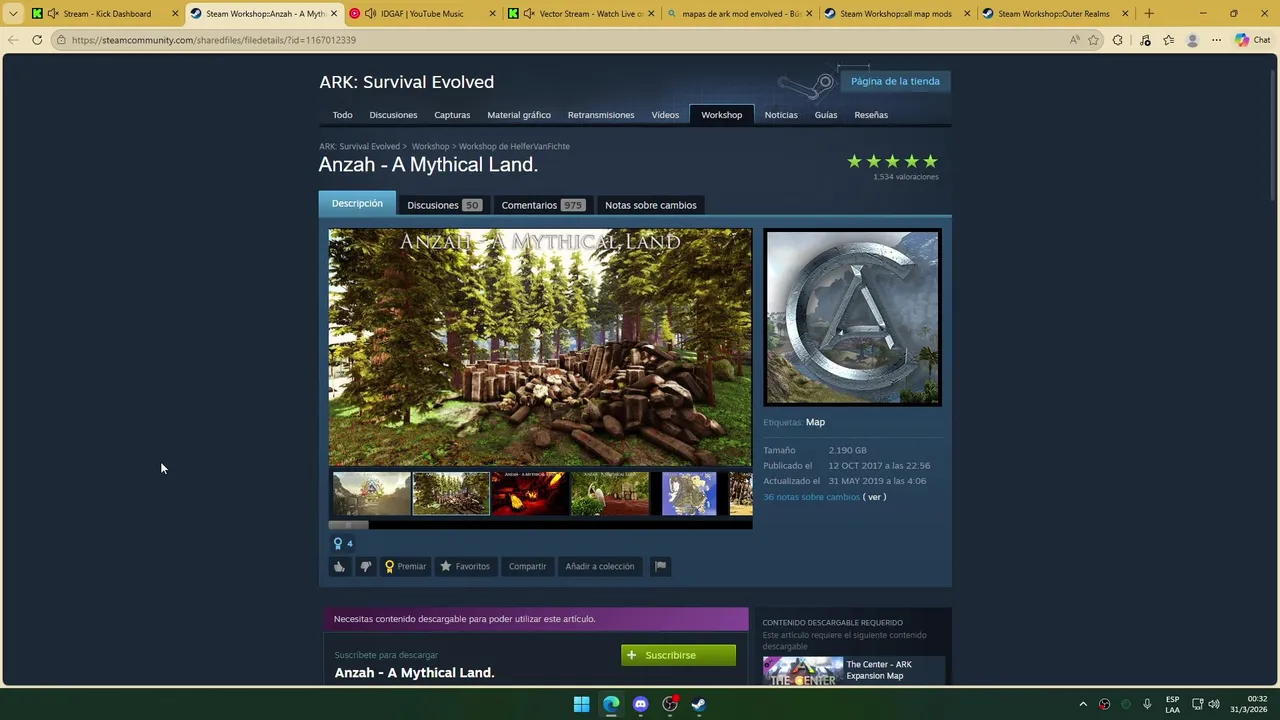Click the five-star rating display
This screenshot has height=720, width=1280.
(892, 161)
